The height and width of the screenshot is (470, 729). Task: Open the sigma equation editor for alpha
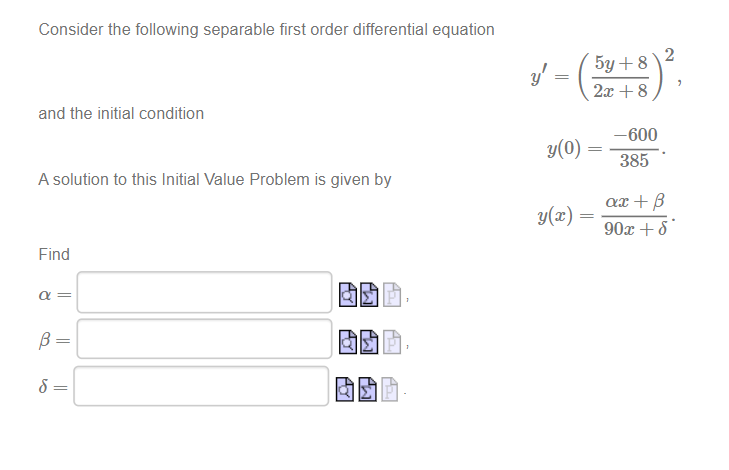369,295
